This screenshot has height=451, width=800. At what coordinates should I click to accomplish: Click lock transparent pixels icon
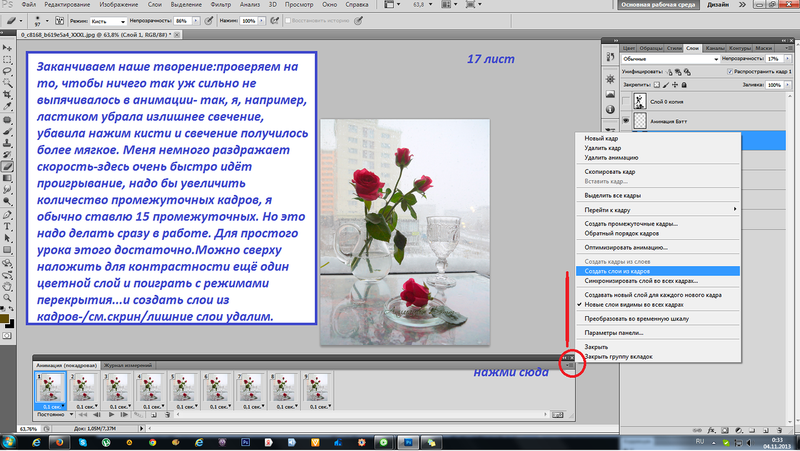coord(657,85)
